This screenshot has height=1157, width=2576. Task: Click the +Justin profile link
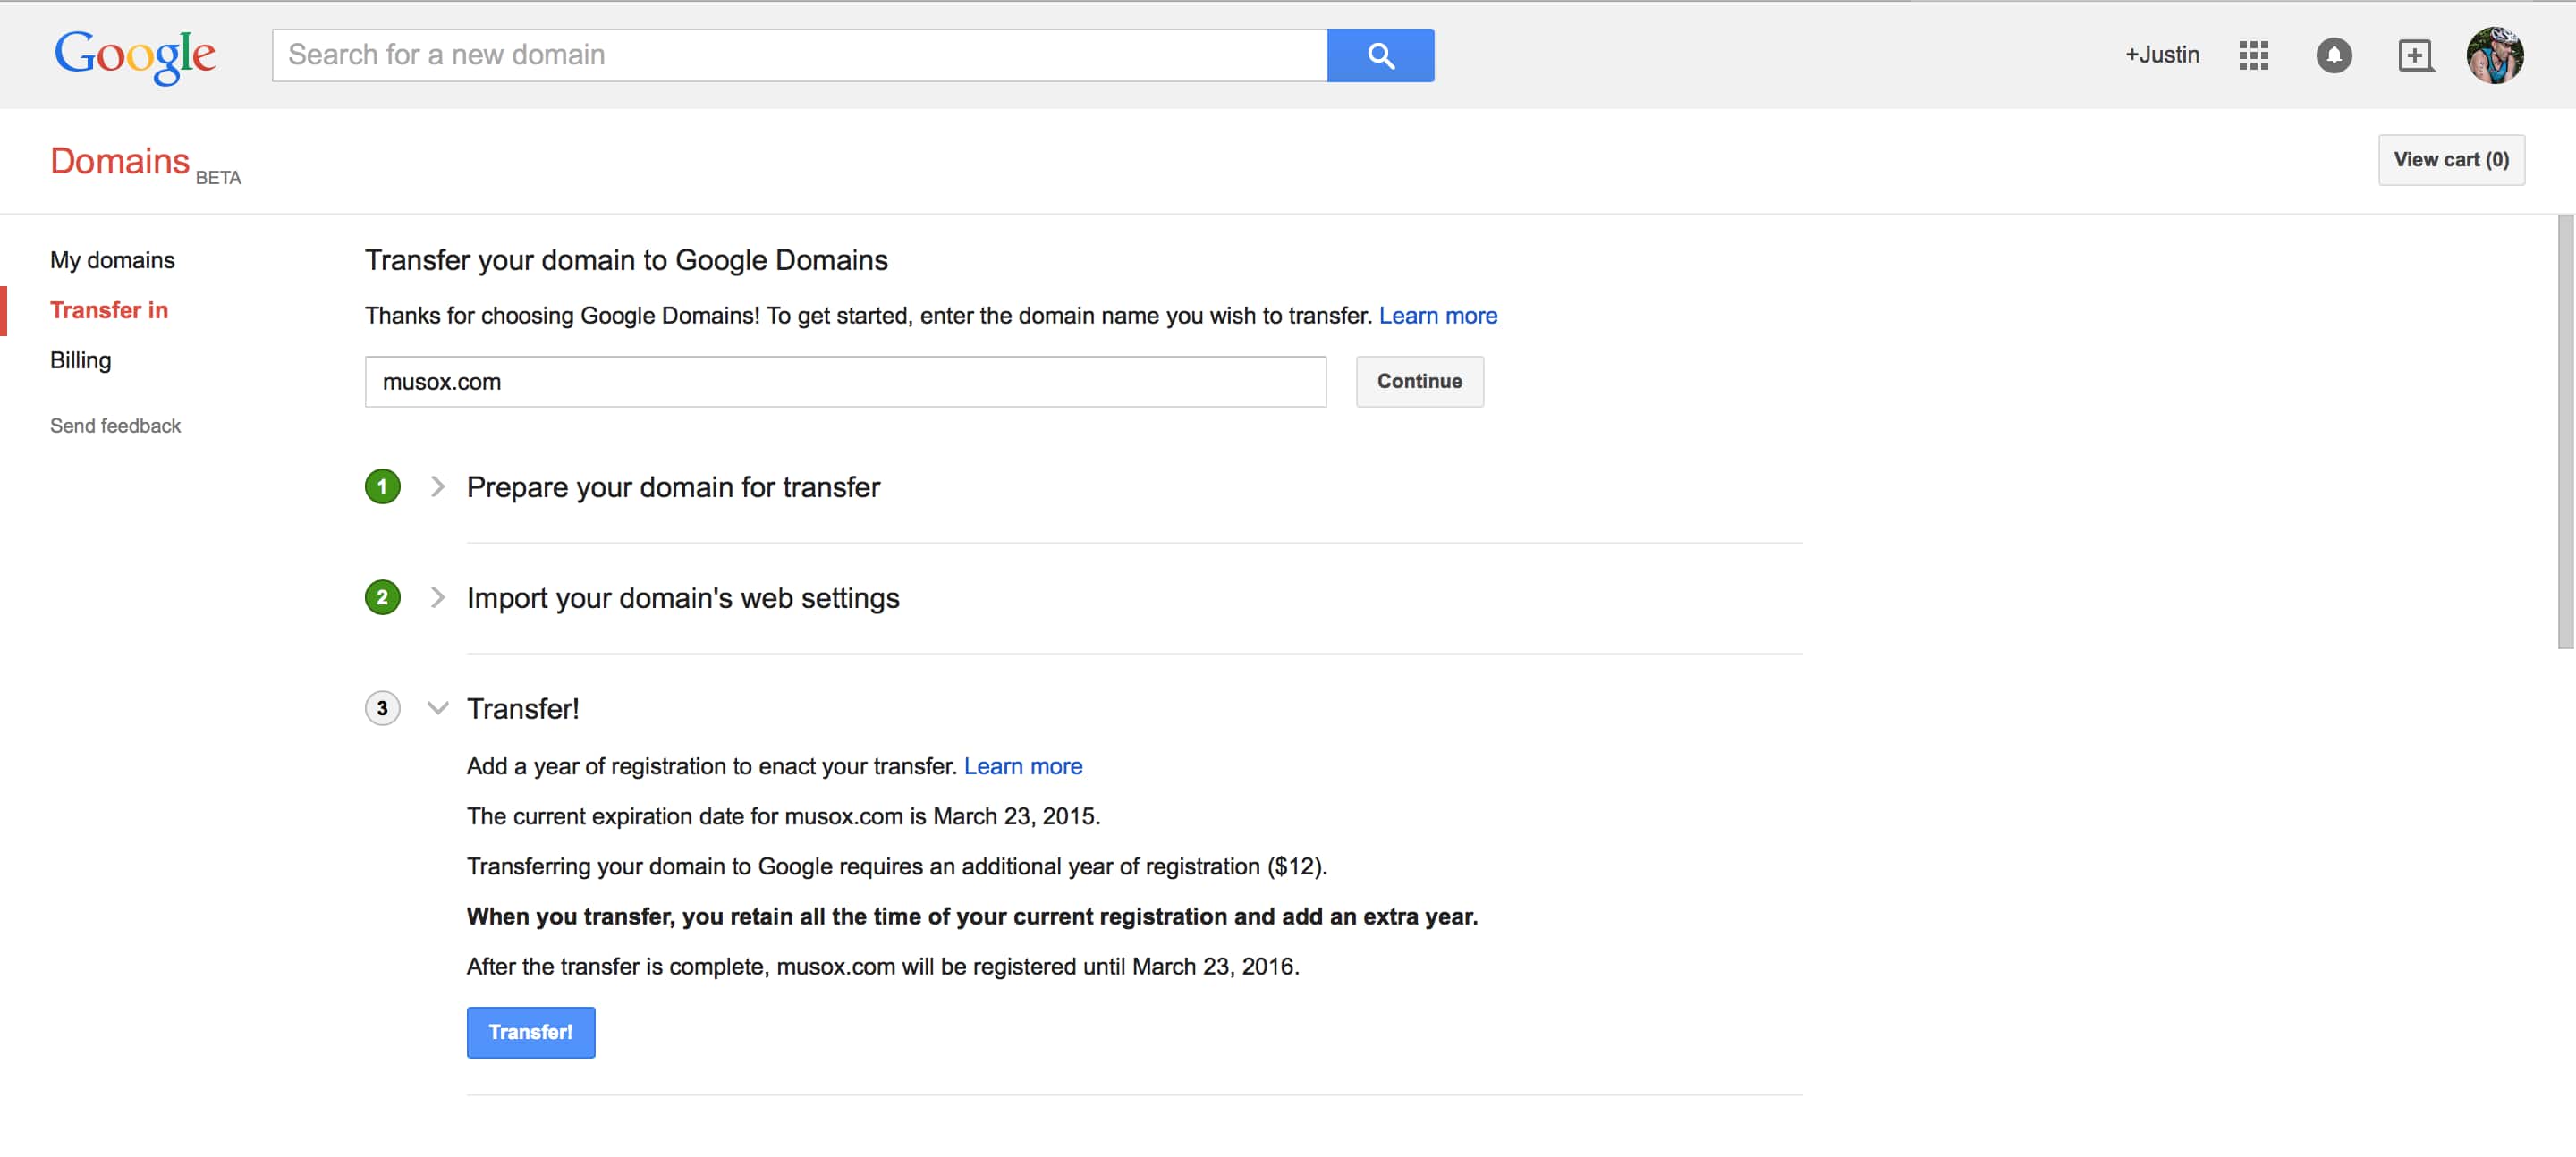[x=2162, y=55]
